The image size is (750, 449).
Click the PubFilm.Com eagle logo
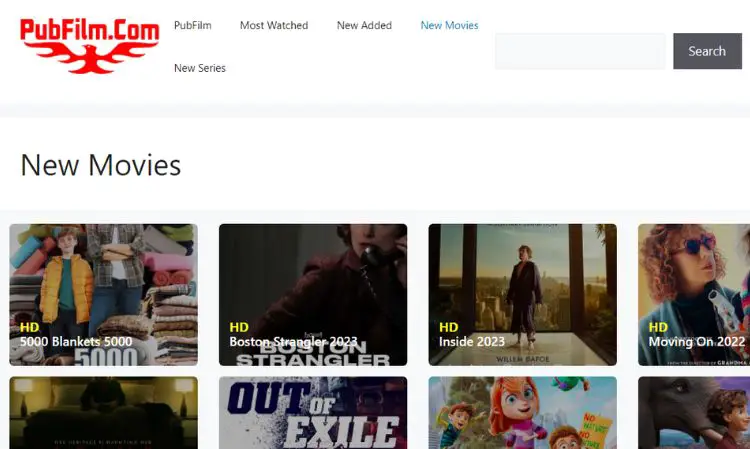[x=89, y=46]
